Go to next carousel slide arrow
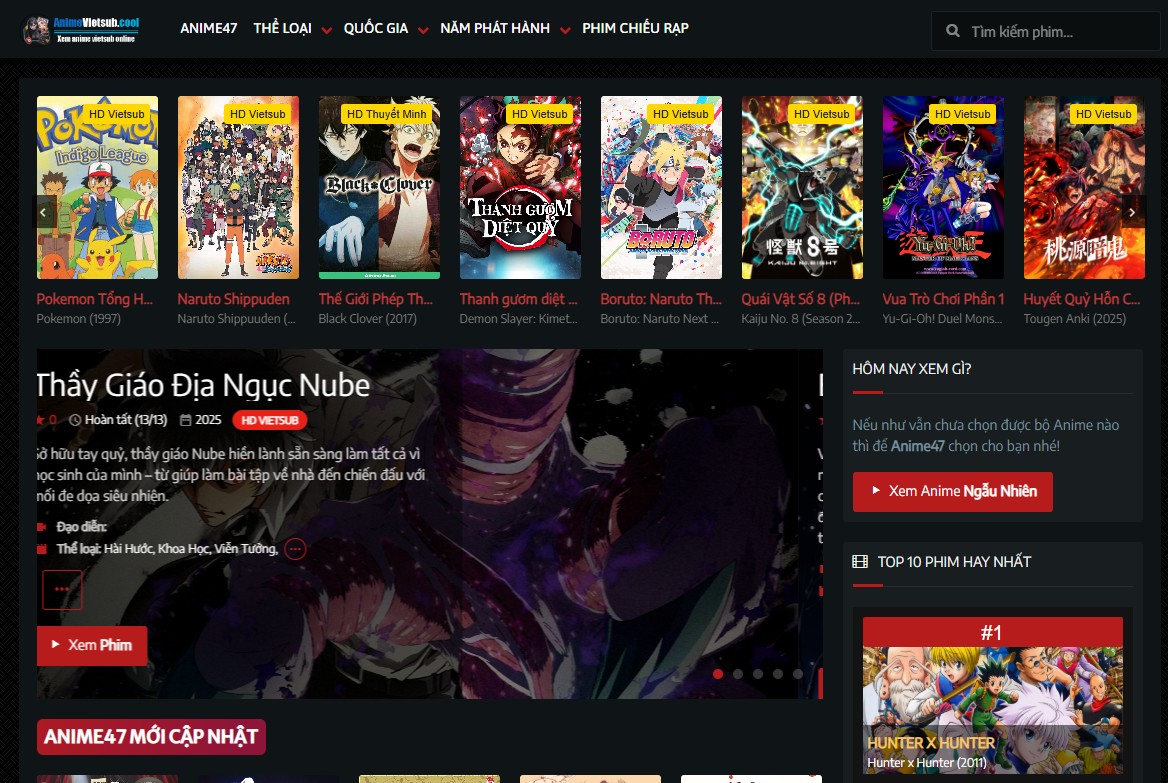 1132,212
